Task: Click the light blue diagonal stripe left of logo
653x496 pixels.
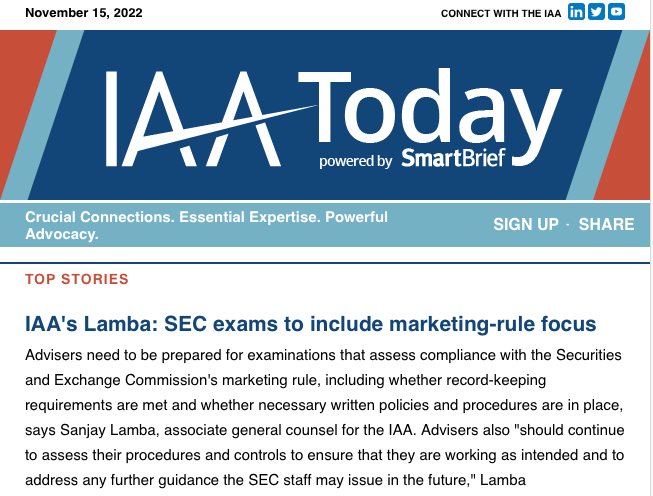Action: pos(44,115)
